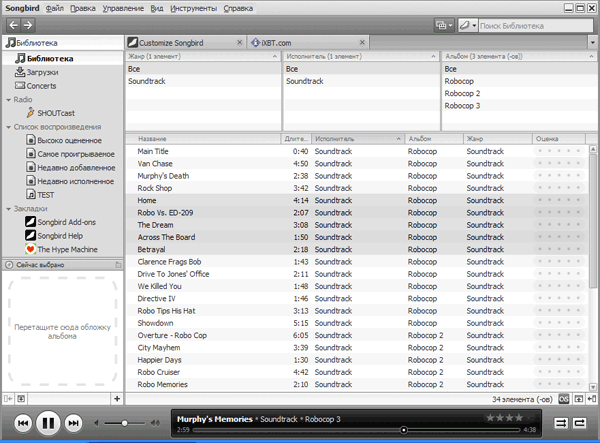Image resolution: width=600 pixels, height=443 pixels.
Task: Adjust the volume slider knob
Action: click(x=124, y=423)
